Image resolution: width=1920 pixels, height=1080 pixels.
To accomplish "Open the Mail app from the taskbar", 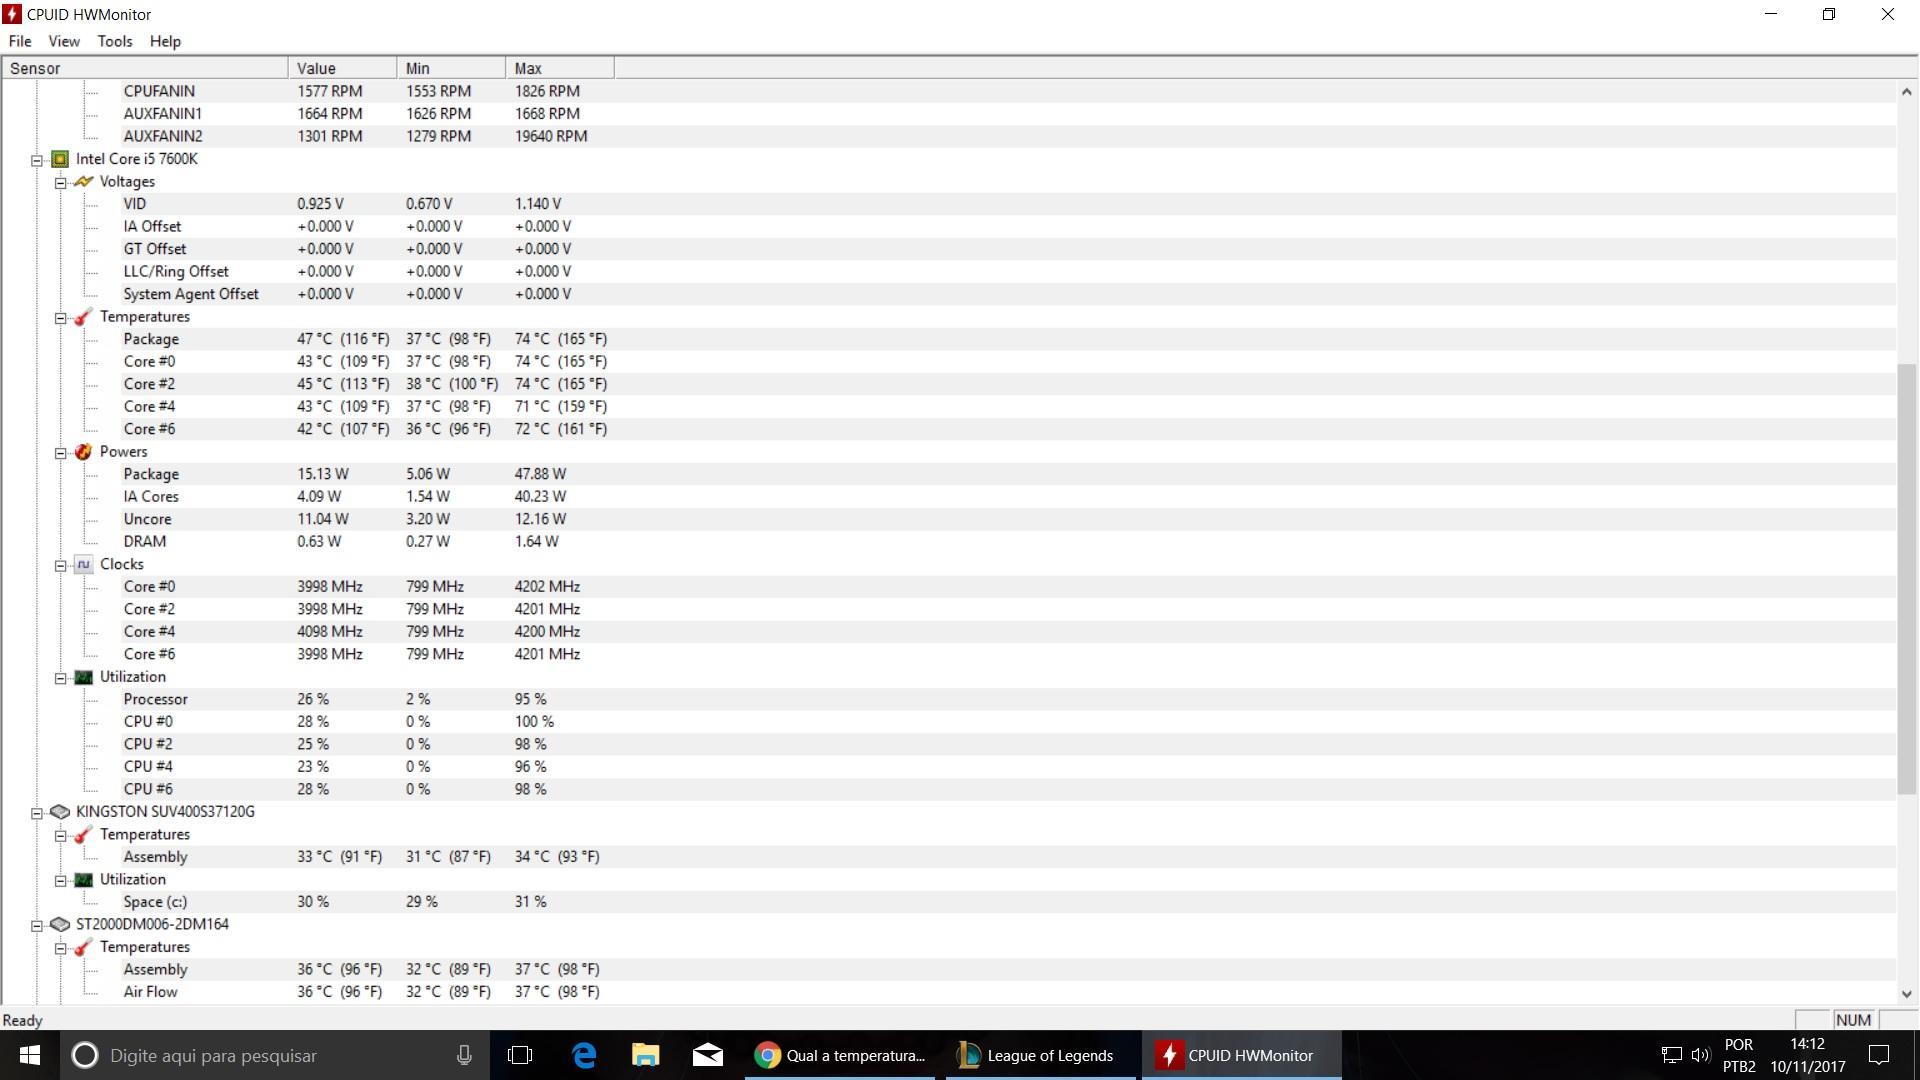I will click(708, 1055).
